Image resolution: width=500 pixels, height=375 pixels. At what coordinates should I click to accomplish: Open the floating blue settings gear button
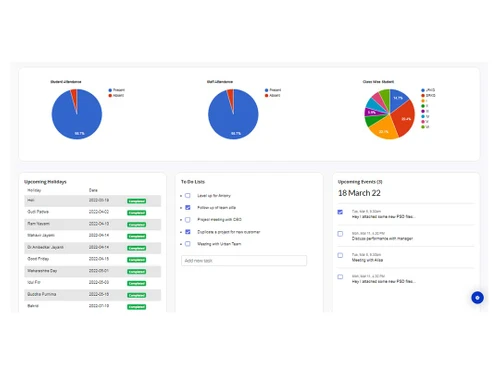[477, 298]
